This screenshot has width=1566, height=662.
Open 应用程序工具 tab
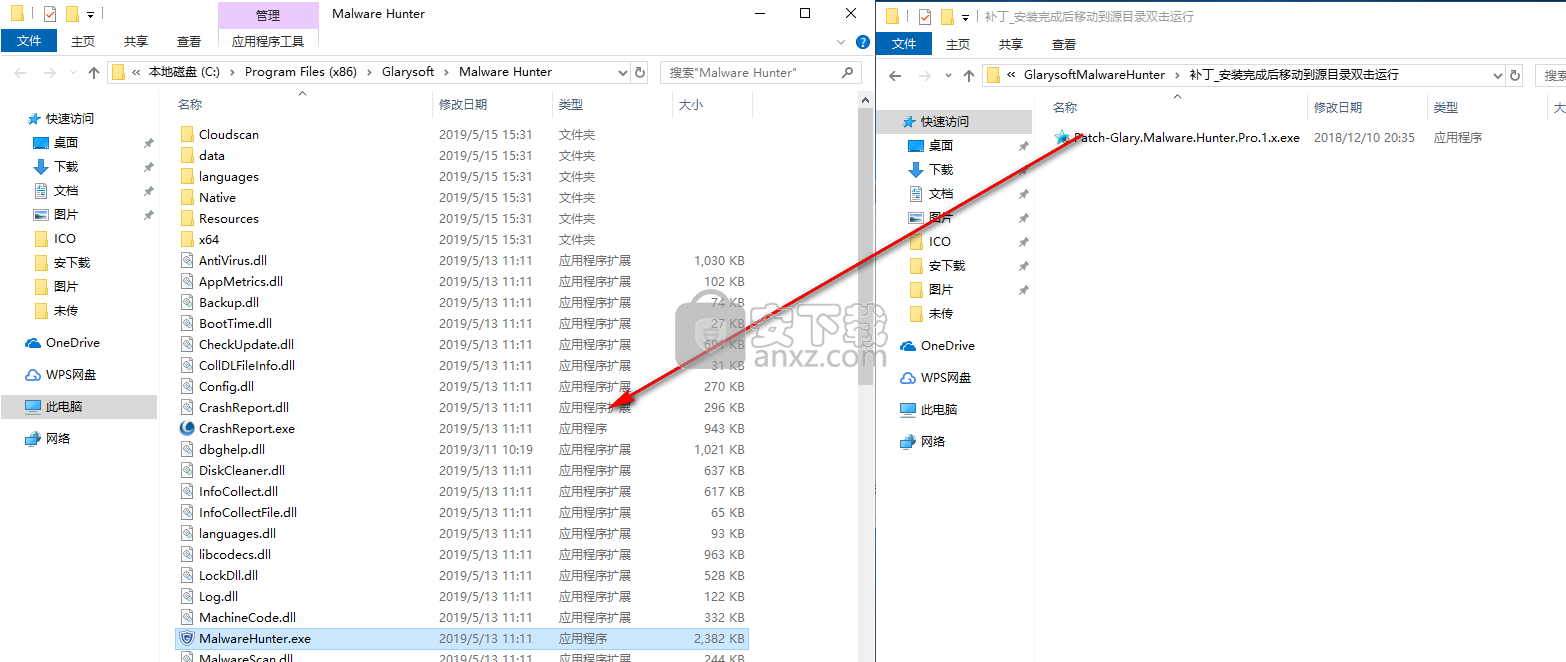pos(268,41)
